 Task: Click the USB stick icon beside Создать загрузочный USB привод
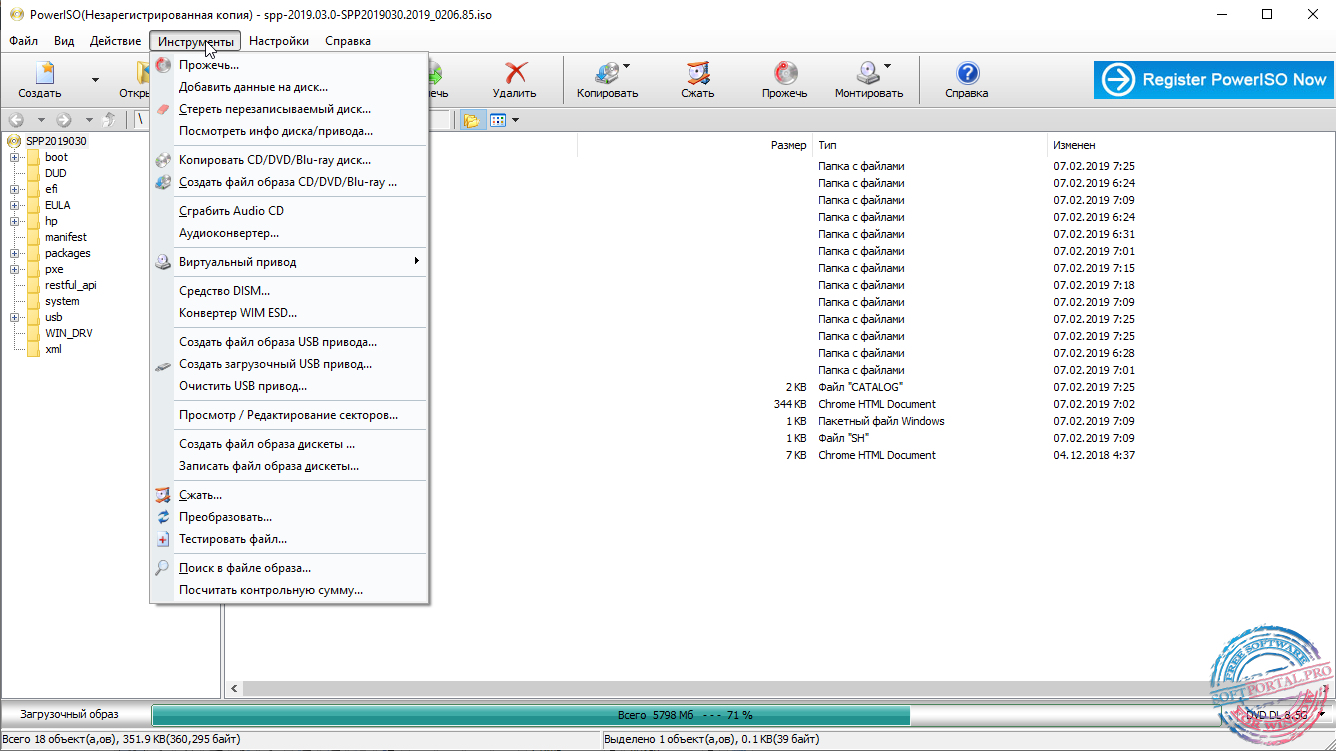pos(163,365)
